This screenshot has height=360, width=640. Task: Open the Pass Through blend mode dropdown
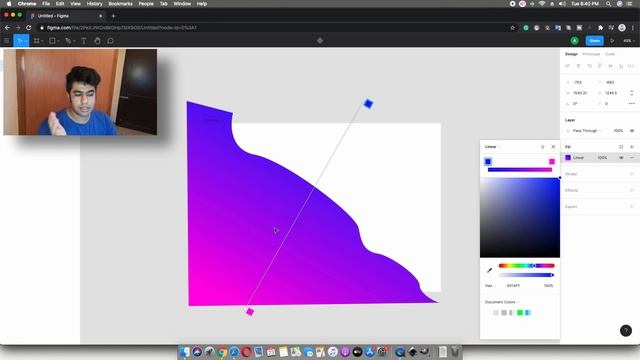point(587,131)
